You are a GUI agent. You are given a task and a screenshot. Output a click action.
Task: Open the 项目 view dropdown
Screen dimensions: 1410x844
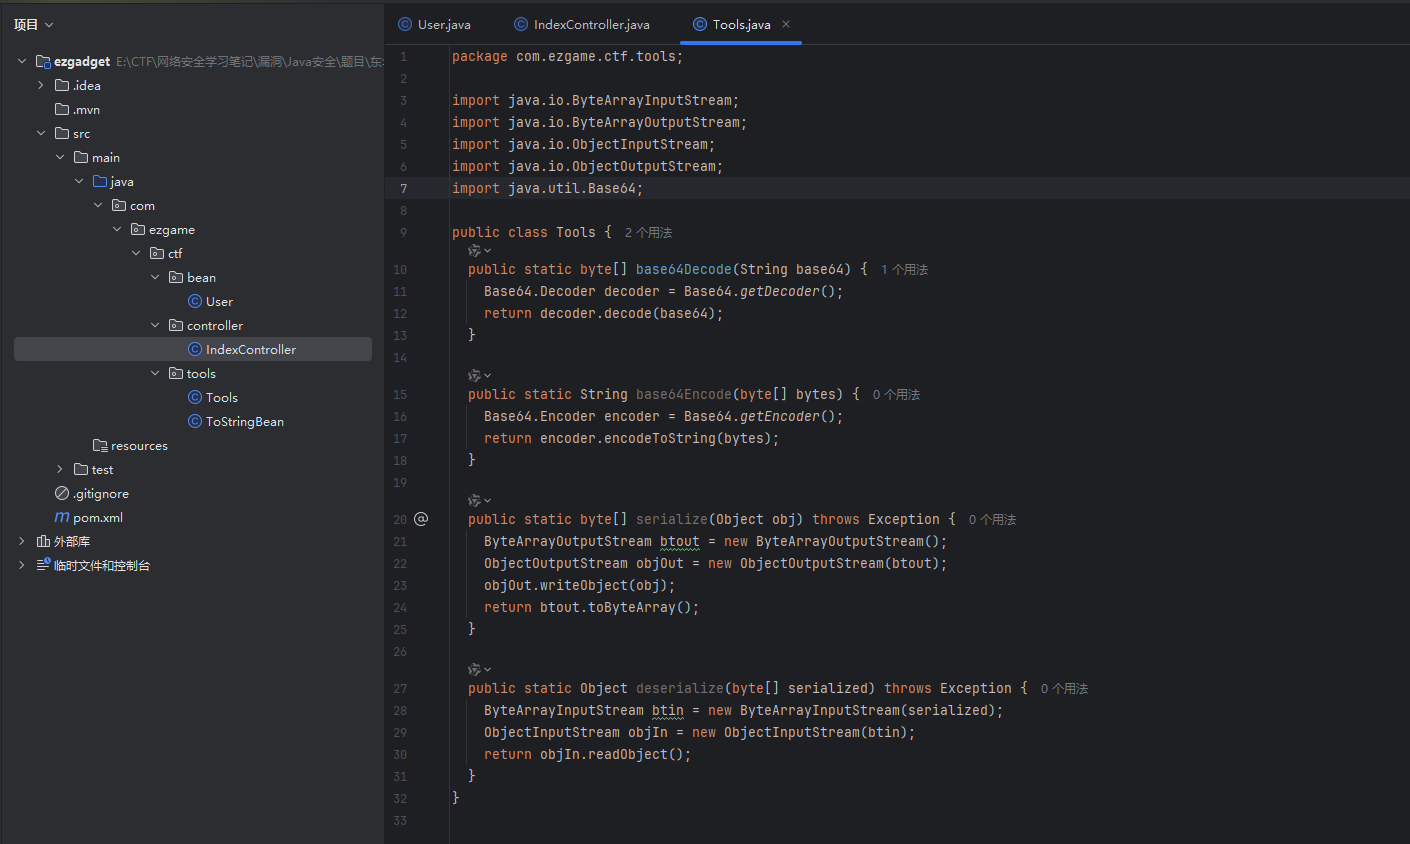[x=33, y=24]
